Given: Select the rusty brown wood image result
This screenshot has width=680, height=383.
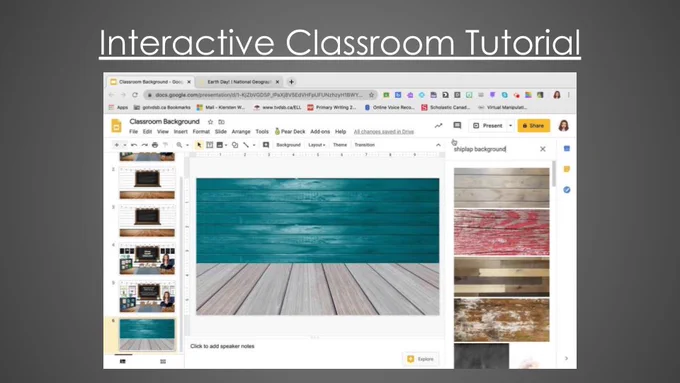Looking at the screenshot, I should click(x=501, y=320).
